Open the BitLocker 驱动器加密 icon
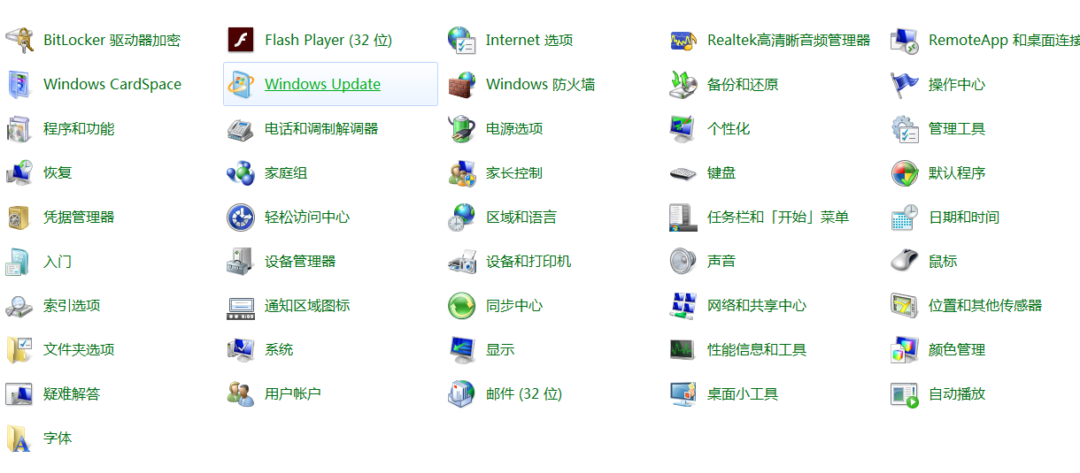 19,40
